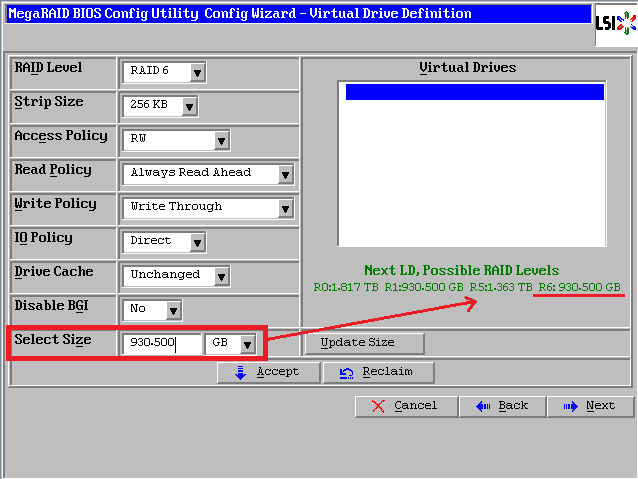638x479 pixels.
Task: Click the Back button's left arrow icon
Action: point(482,405)
